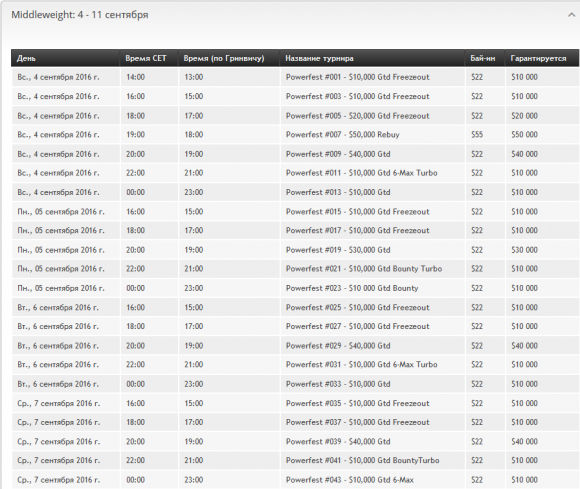This screenshot has width=580, height=489.
Task: Select Powerfest #023 - $10 000 Gtd Bounty
Action: click(352, 288)
